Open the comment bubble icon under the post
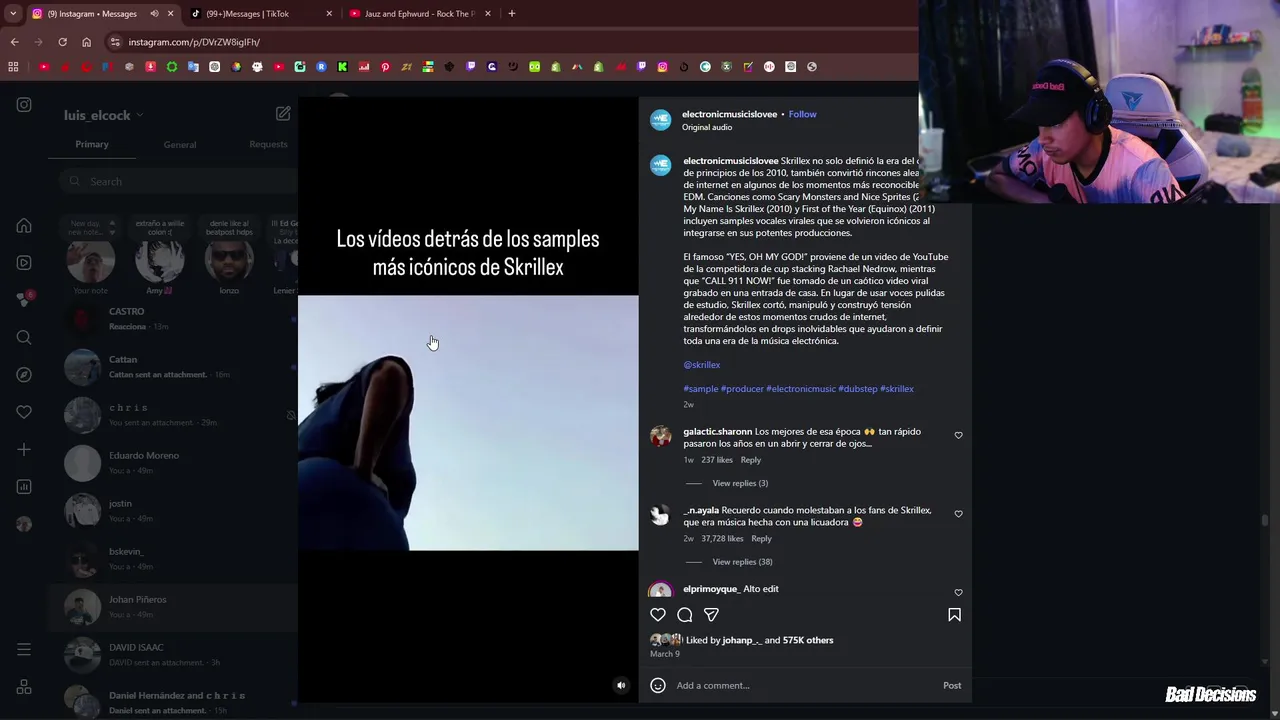 (x=685, y=615)
